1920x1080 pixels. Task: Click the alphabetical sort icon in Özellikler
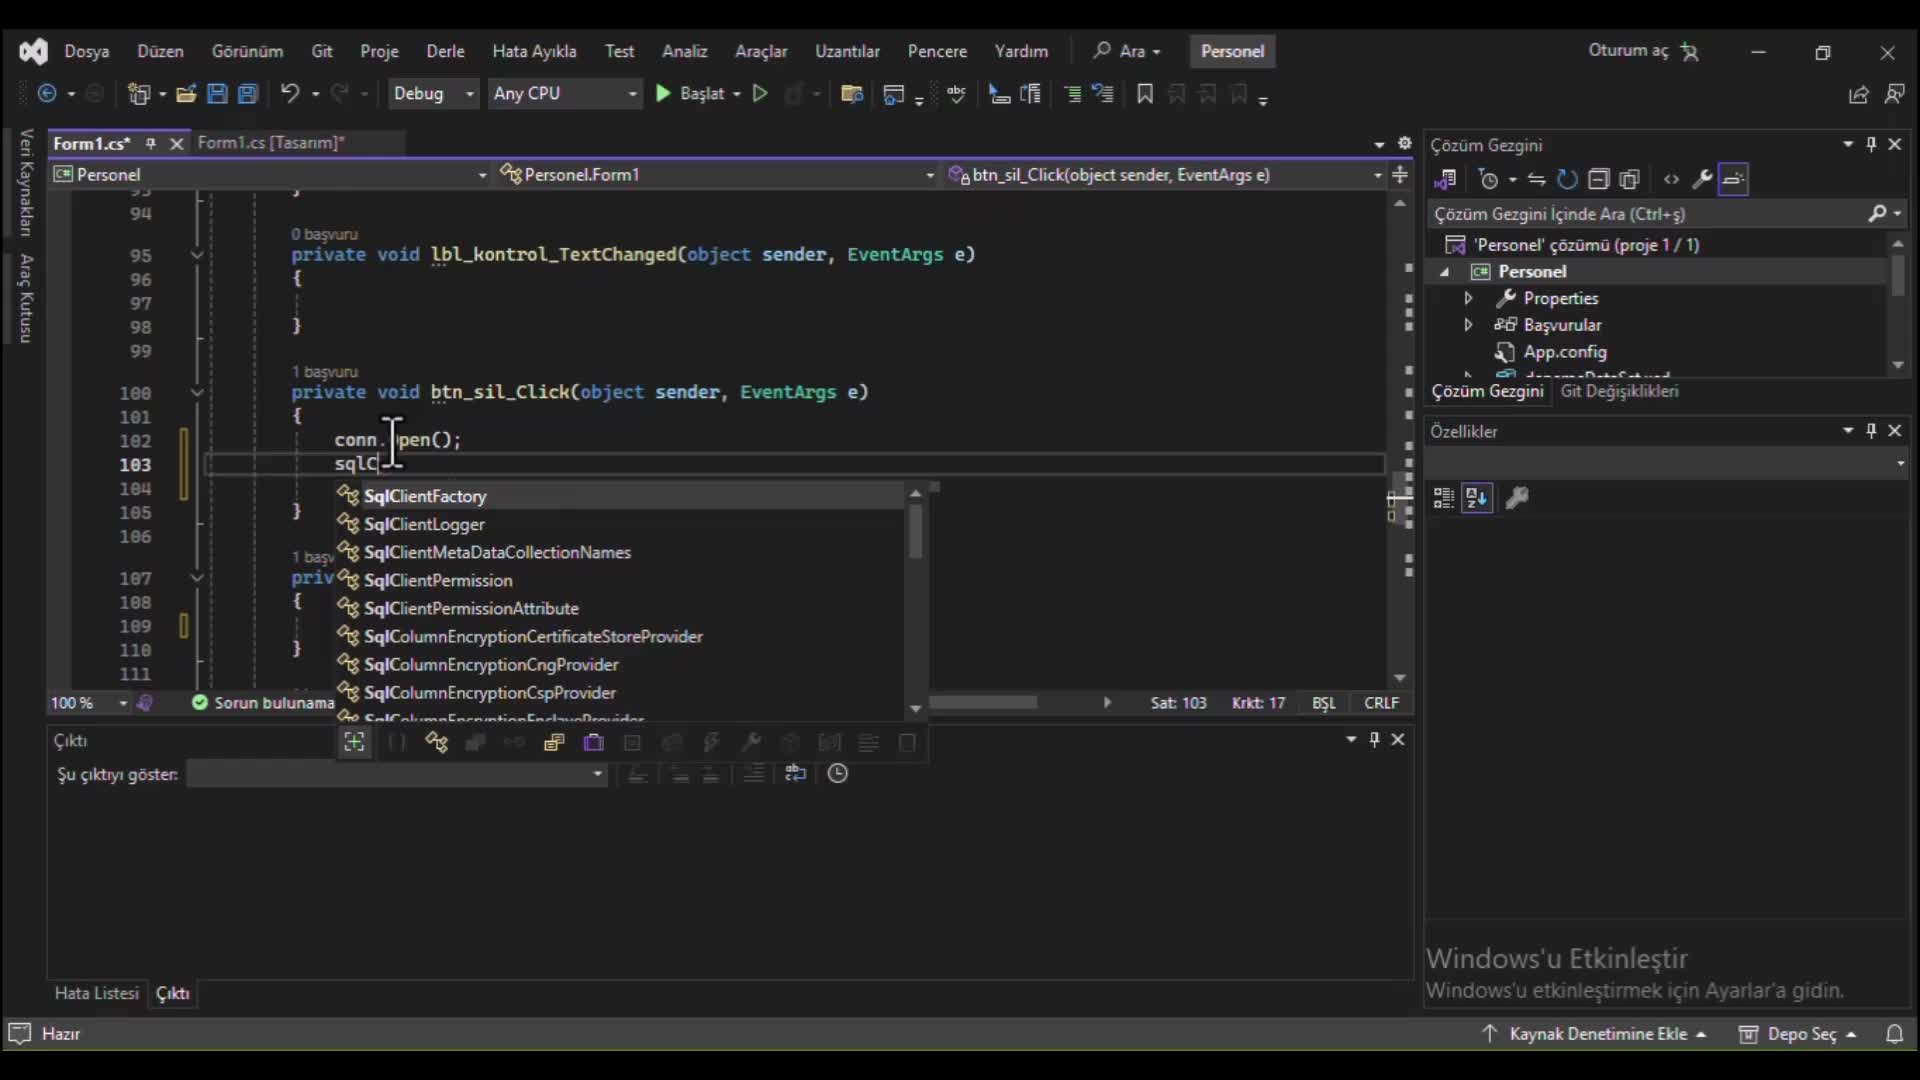click(1477, 498)
